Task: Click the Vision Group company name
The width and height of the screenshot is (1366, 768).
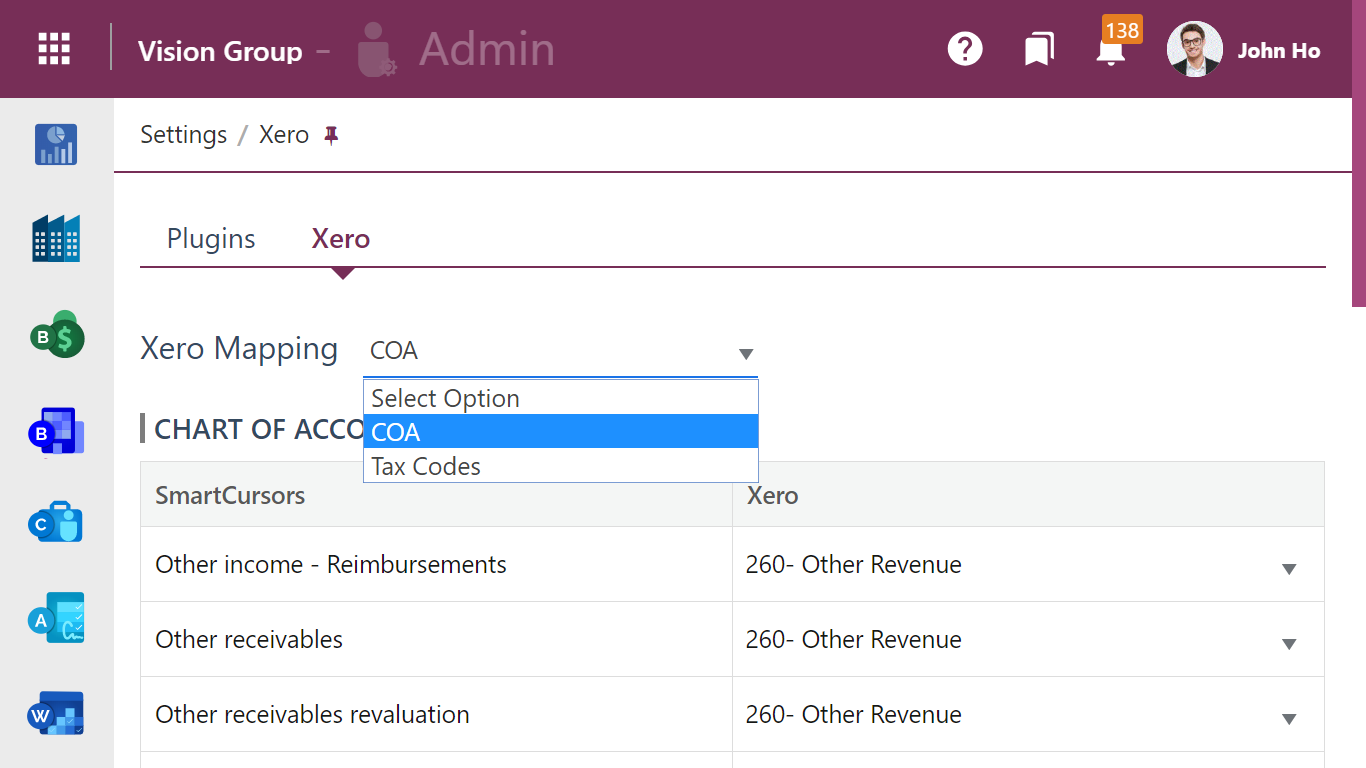Action: point(220,51)
